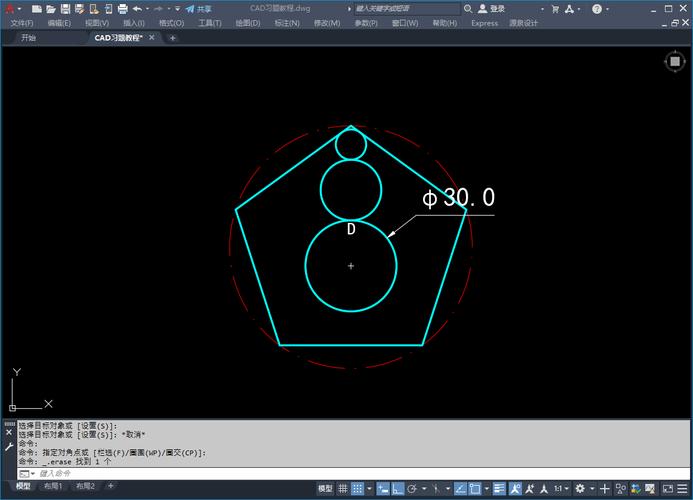The height and width of the screenshot is (500, 693).
Task: Open the 修改(M) menu
Action: point(327,23)
